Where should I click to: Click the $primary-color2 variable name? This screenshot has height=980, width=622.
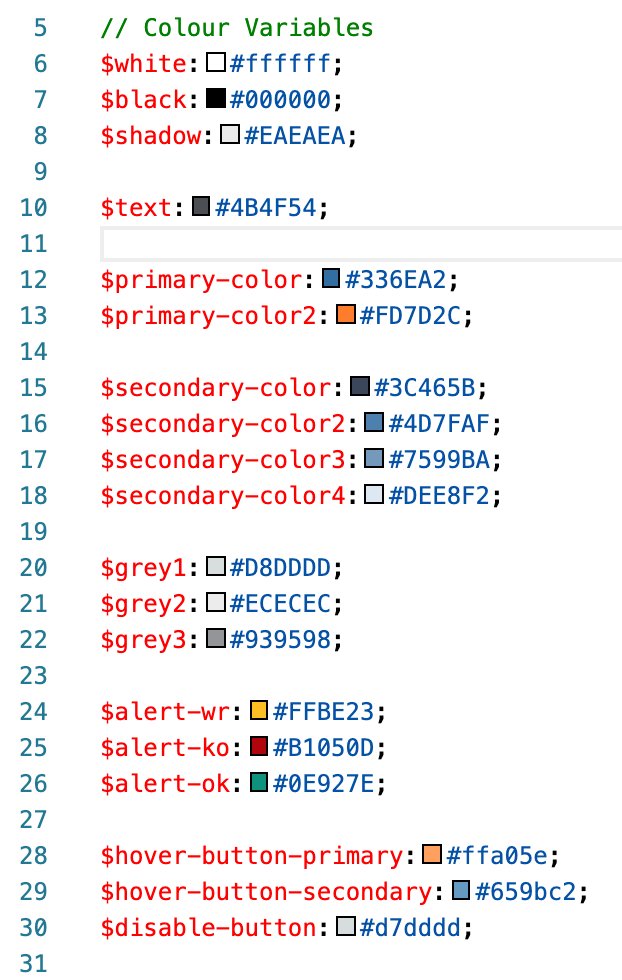click(x=209, y=316)
